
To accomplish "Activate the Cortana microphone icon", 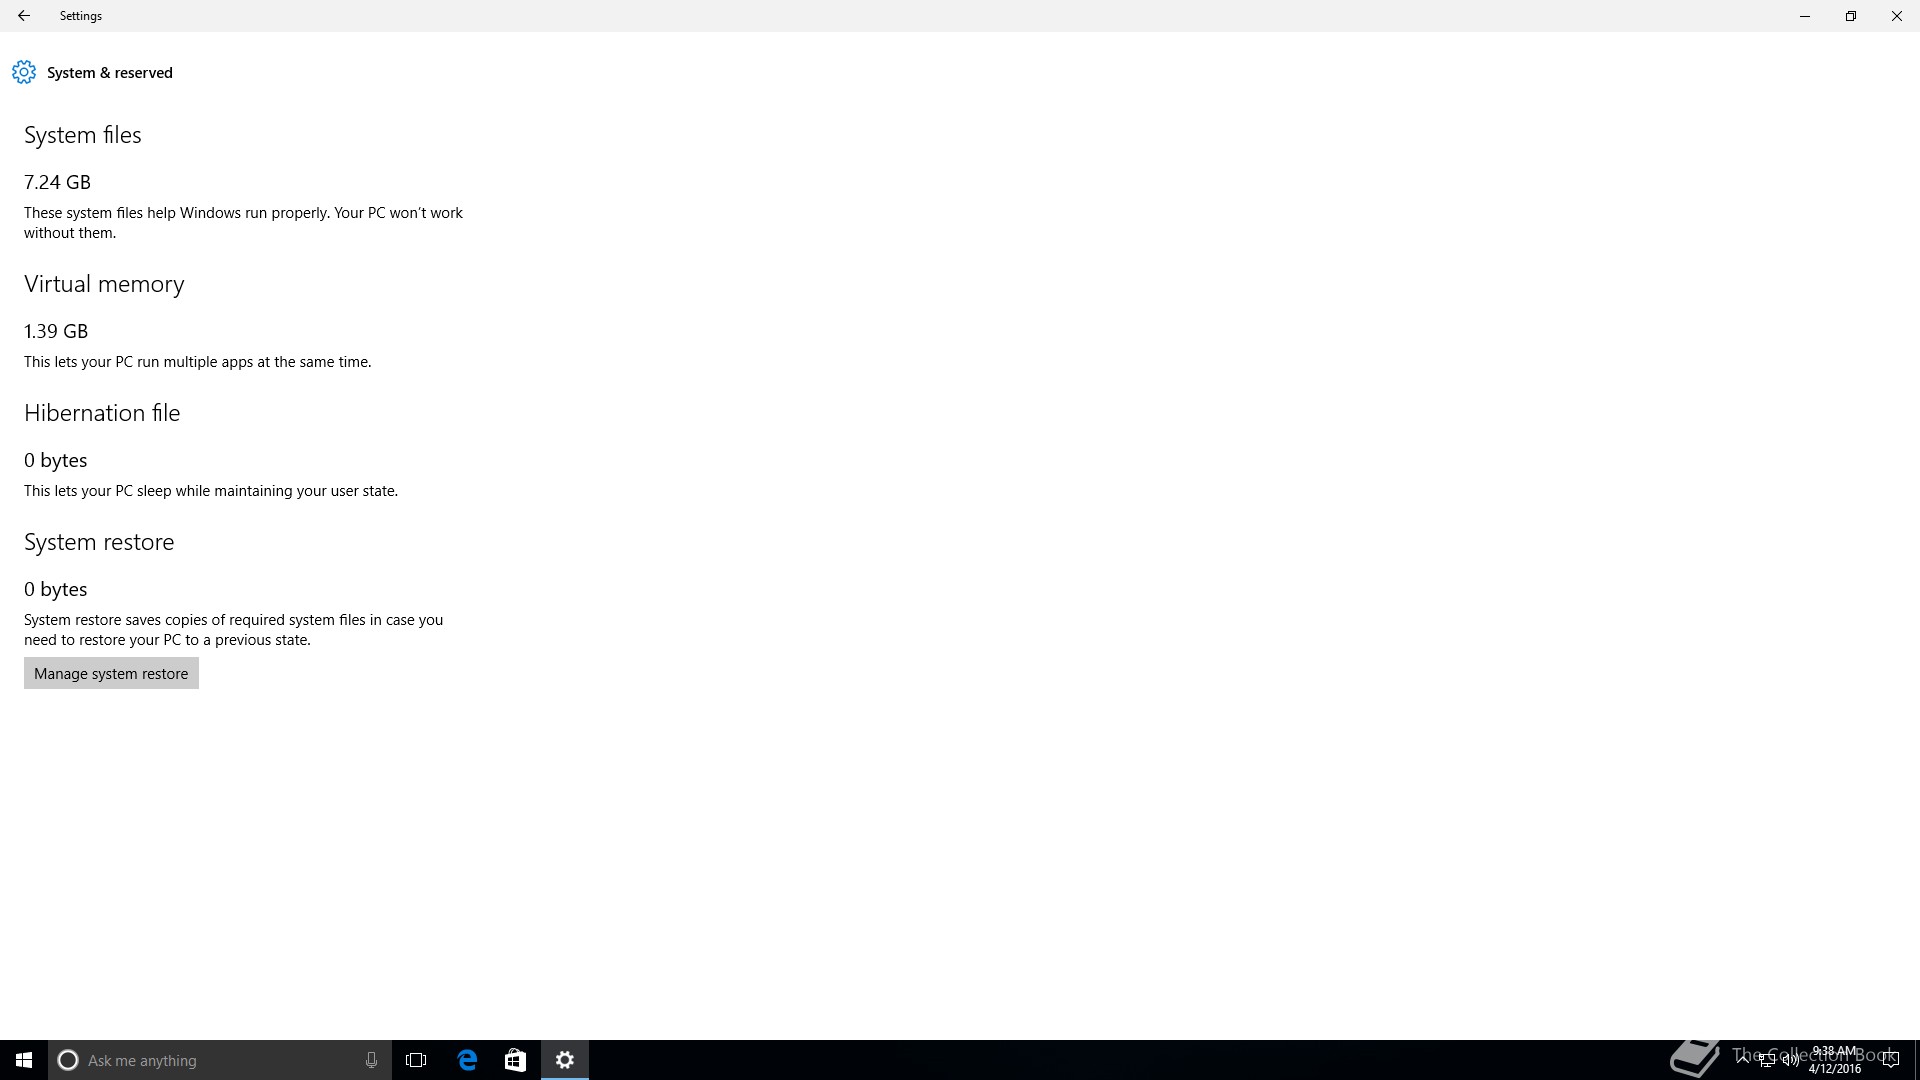I will (371, 1060).
